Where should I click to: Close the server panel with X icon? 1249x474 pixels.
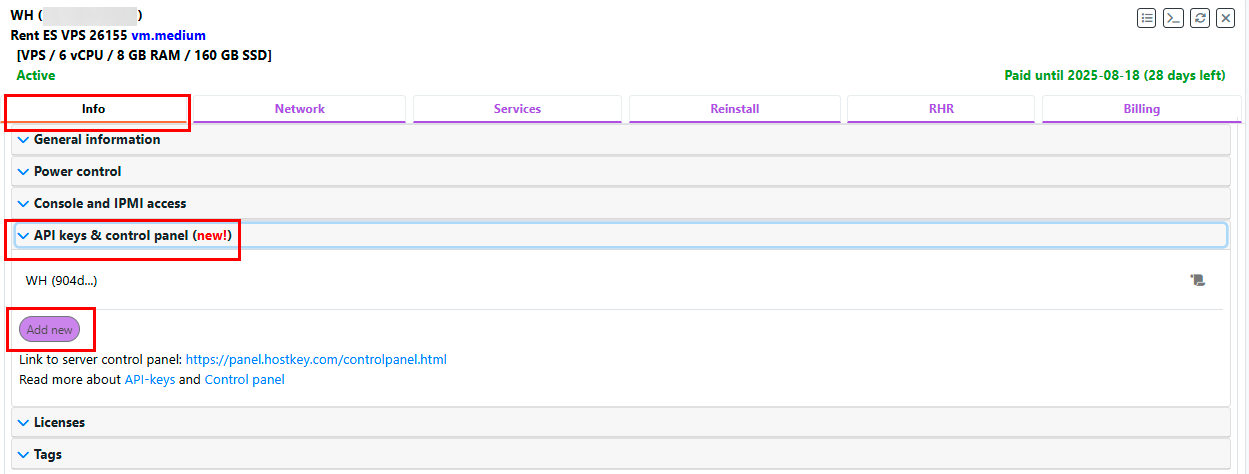click(1226, 18)
